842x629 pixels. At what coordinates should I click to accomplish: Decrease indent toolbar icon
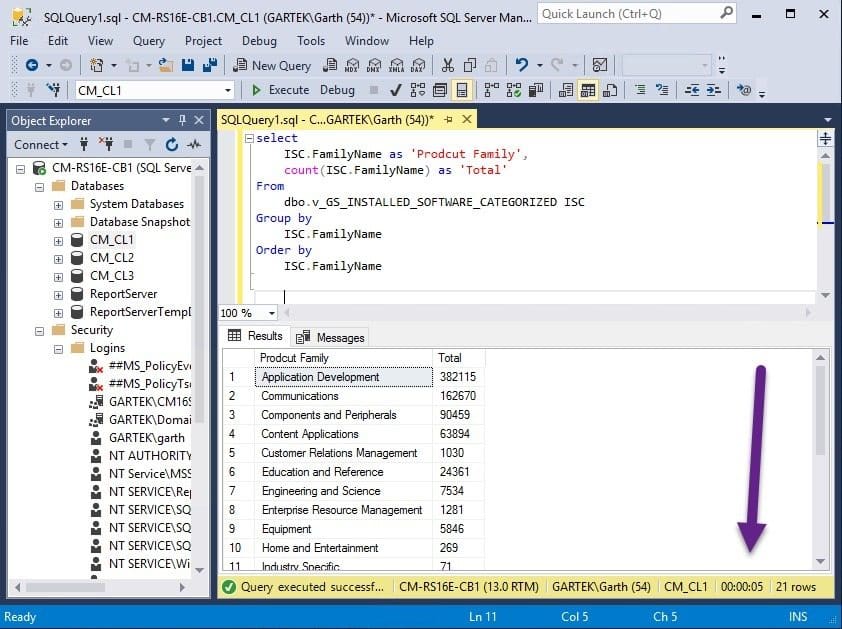point(692,90)
